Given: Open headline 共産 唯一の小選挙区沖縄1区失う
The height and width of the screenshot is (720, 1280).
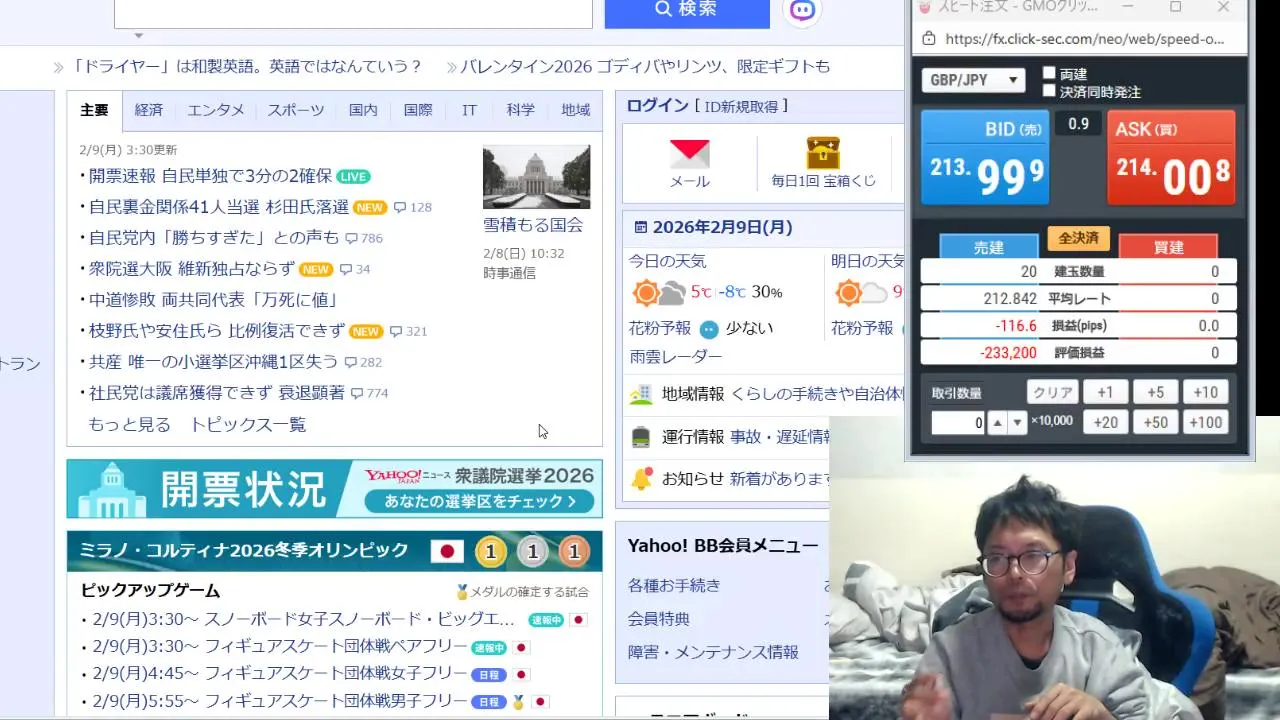Looking at the screenshot, I should [x=213, y=362].
